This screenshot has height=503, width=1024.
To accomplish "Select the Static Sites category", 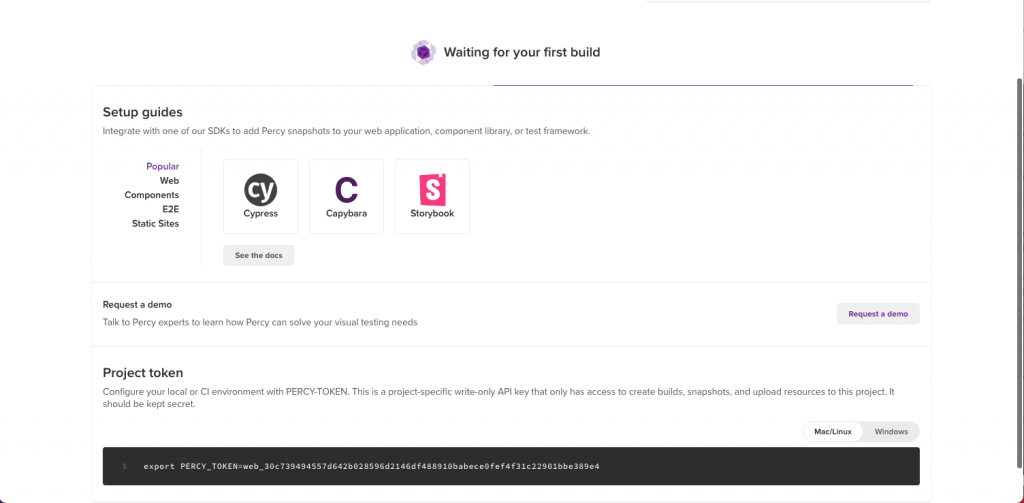I will tap(155, 223).
